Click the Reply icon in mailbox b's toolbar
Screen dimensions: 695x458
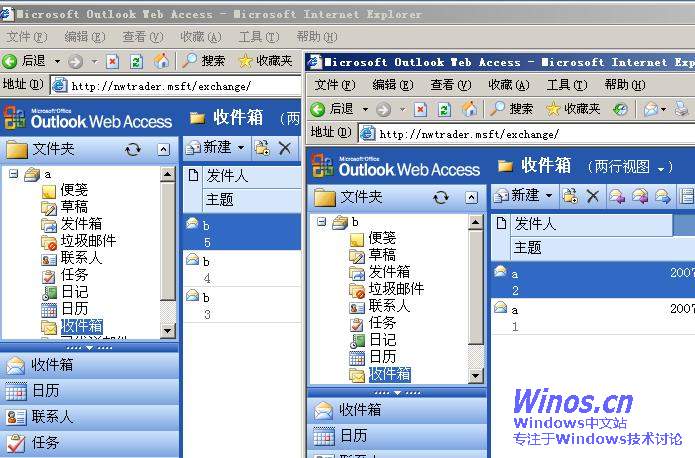(x=618, y=196)
